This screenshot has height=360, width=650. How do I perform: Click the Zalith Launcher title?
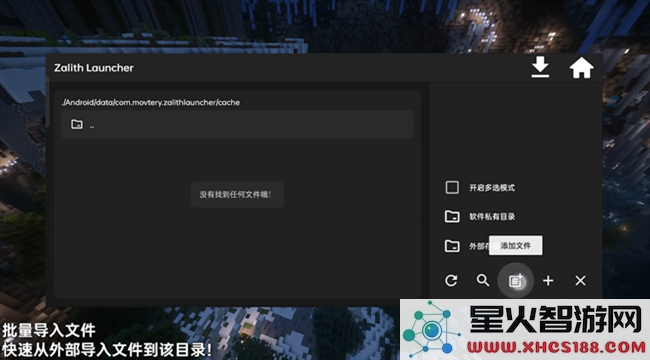[94, 68]
